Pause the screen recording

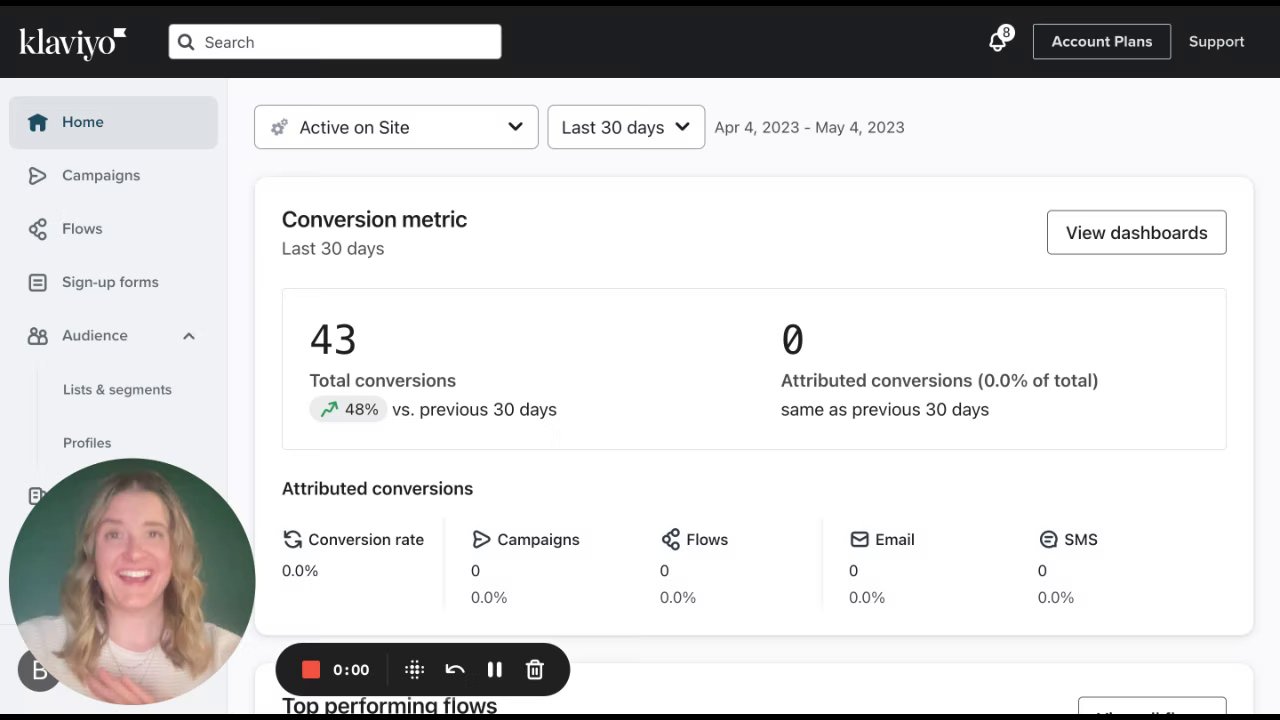[494, 670]
